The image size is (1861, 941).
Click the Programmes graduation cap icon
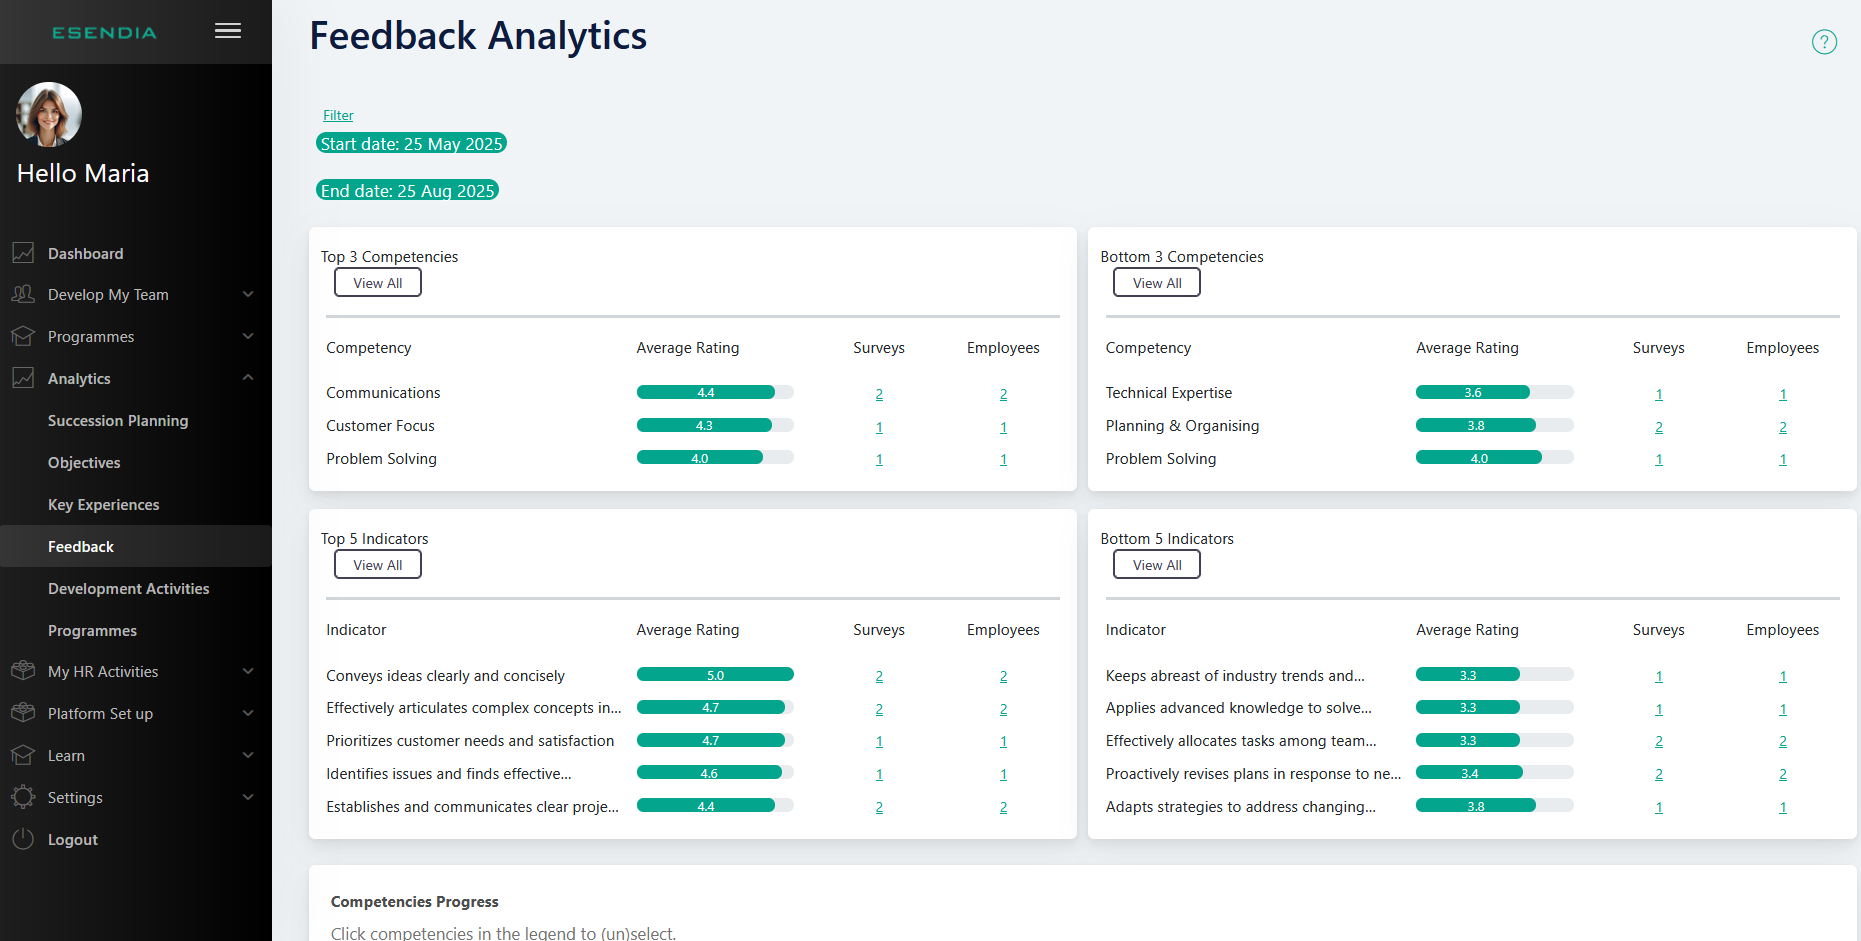tap(23, 337)
